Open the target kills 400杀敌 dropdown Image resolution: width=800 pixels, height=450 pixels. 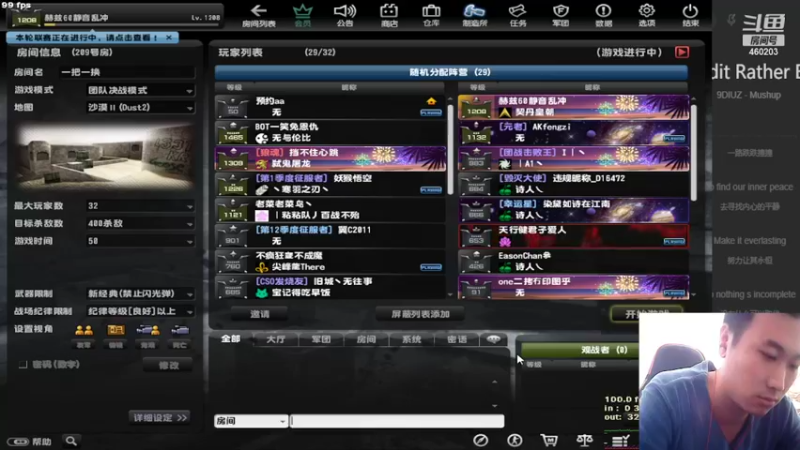[x=140, y=223]
